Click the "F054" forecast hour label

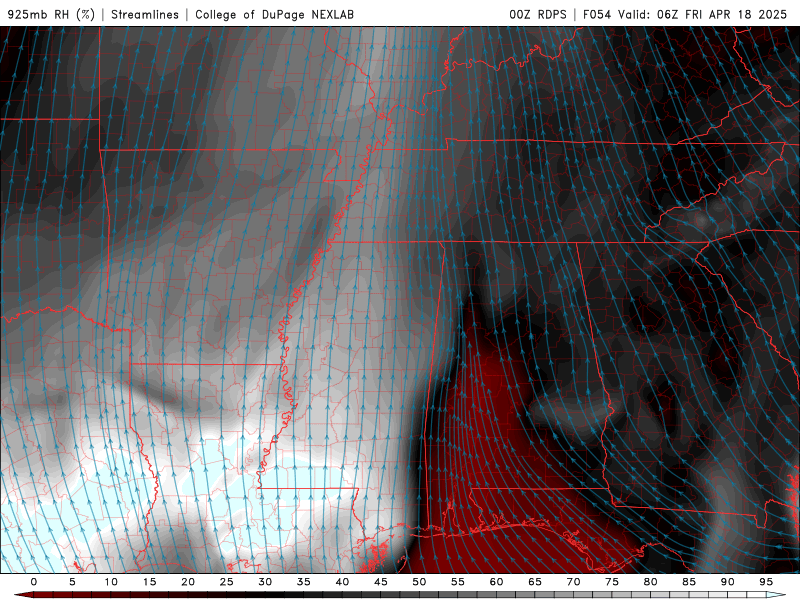click(x=596, y=14)
